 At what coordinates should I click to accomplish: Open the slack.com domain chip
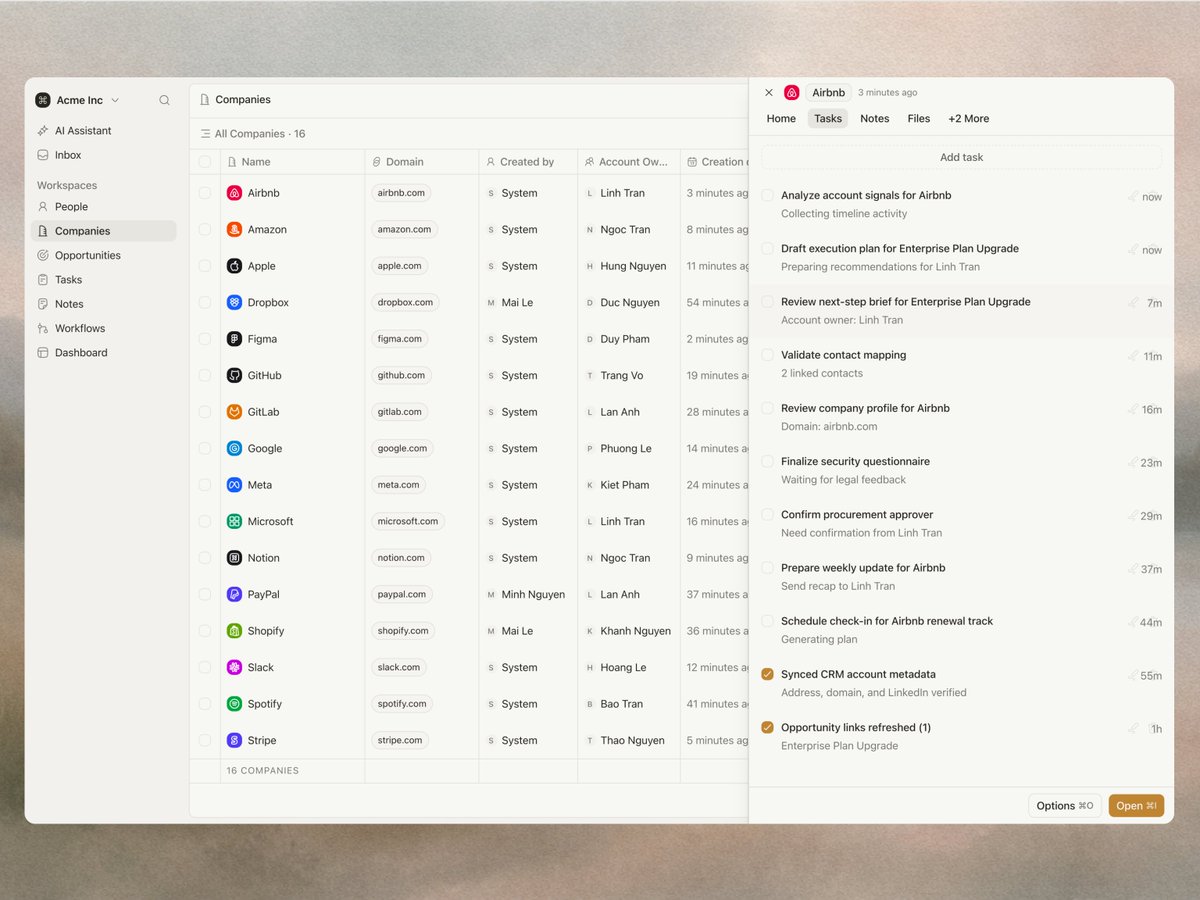coord(399,667)
